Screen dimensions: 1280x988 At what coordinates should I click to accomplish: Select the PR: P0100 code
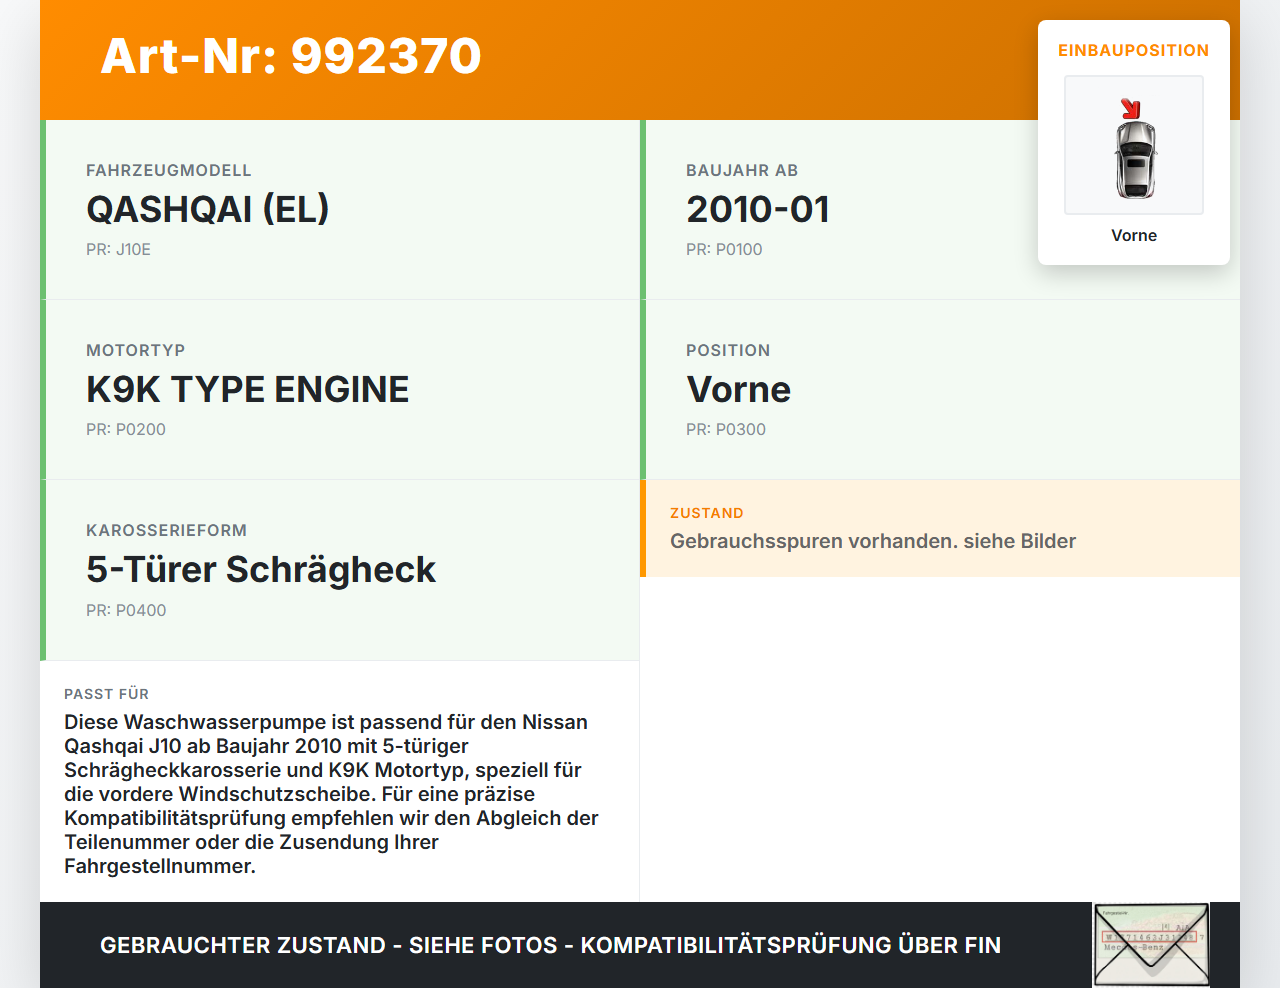coord(724,249)
